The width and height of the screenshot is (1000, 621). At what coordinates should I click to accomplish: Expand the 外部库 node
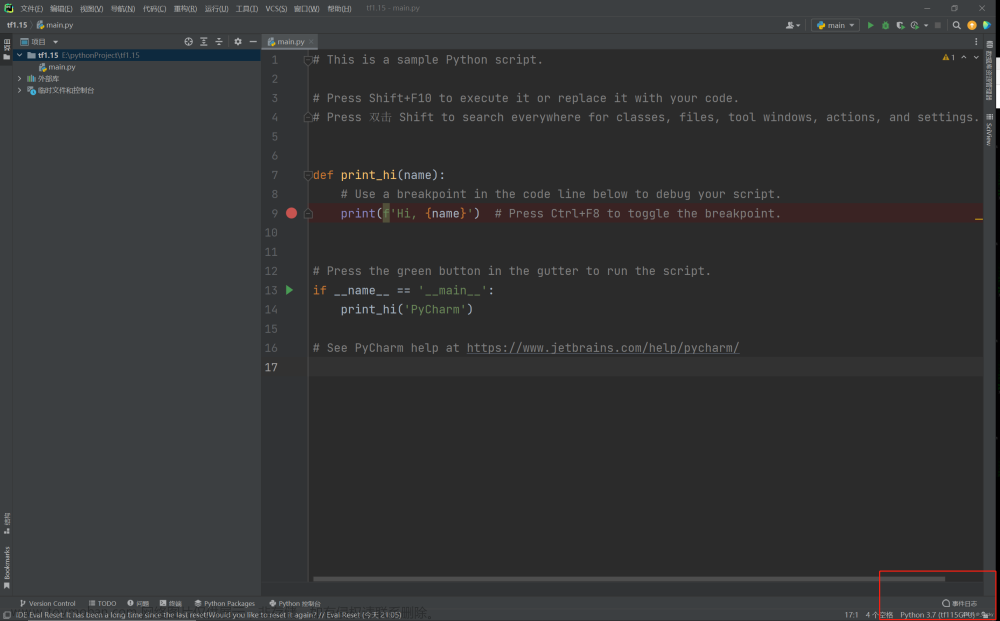pos(20,78)
